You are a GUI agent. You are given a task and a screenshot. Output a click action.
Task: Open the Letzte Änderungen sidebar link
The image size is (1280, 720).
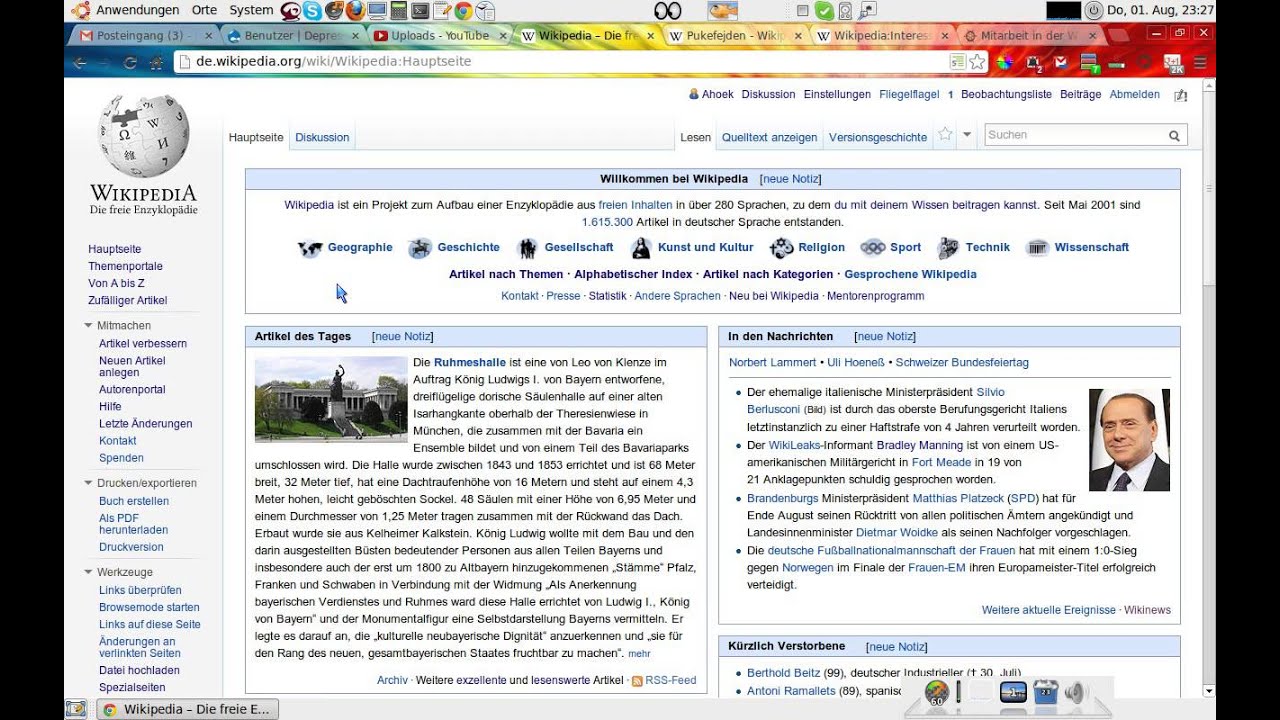(x=146, y=423)
